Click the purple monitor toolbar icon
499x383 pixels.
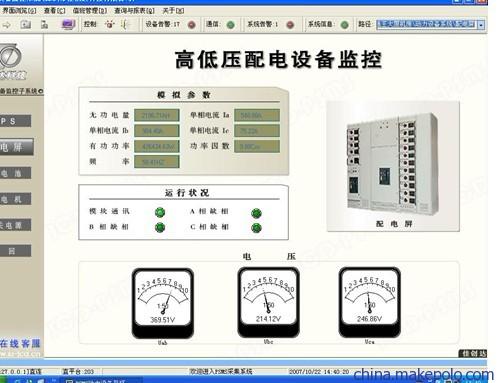(x=68, y=24)
